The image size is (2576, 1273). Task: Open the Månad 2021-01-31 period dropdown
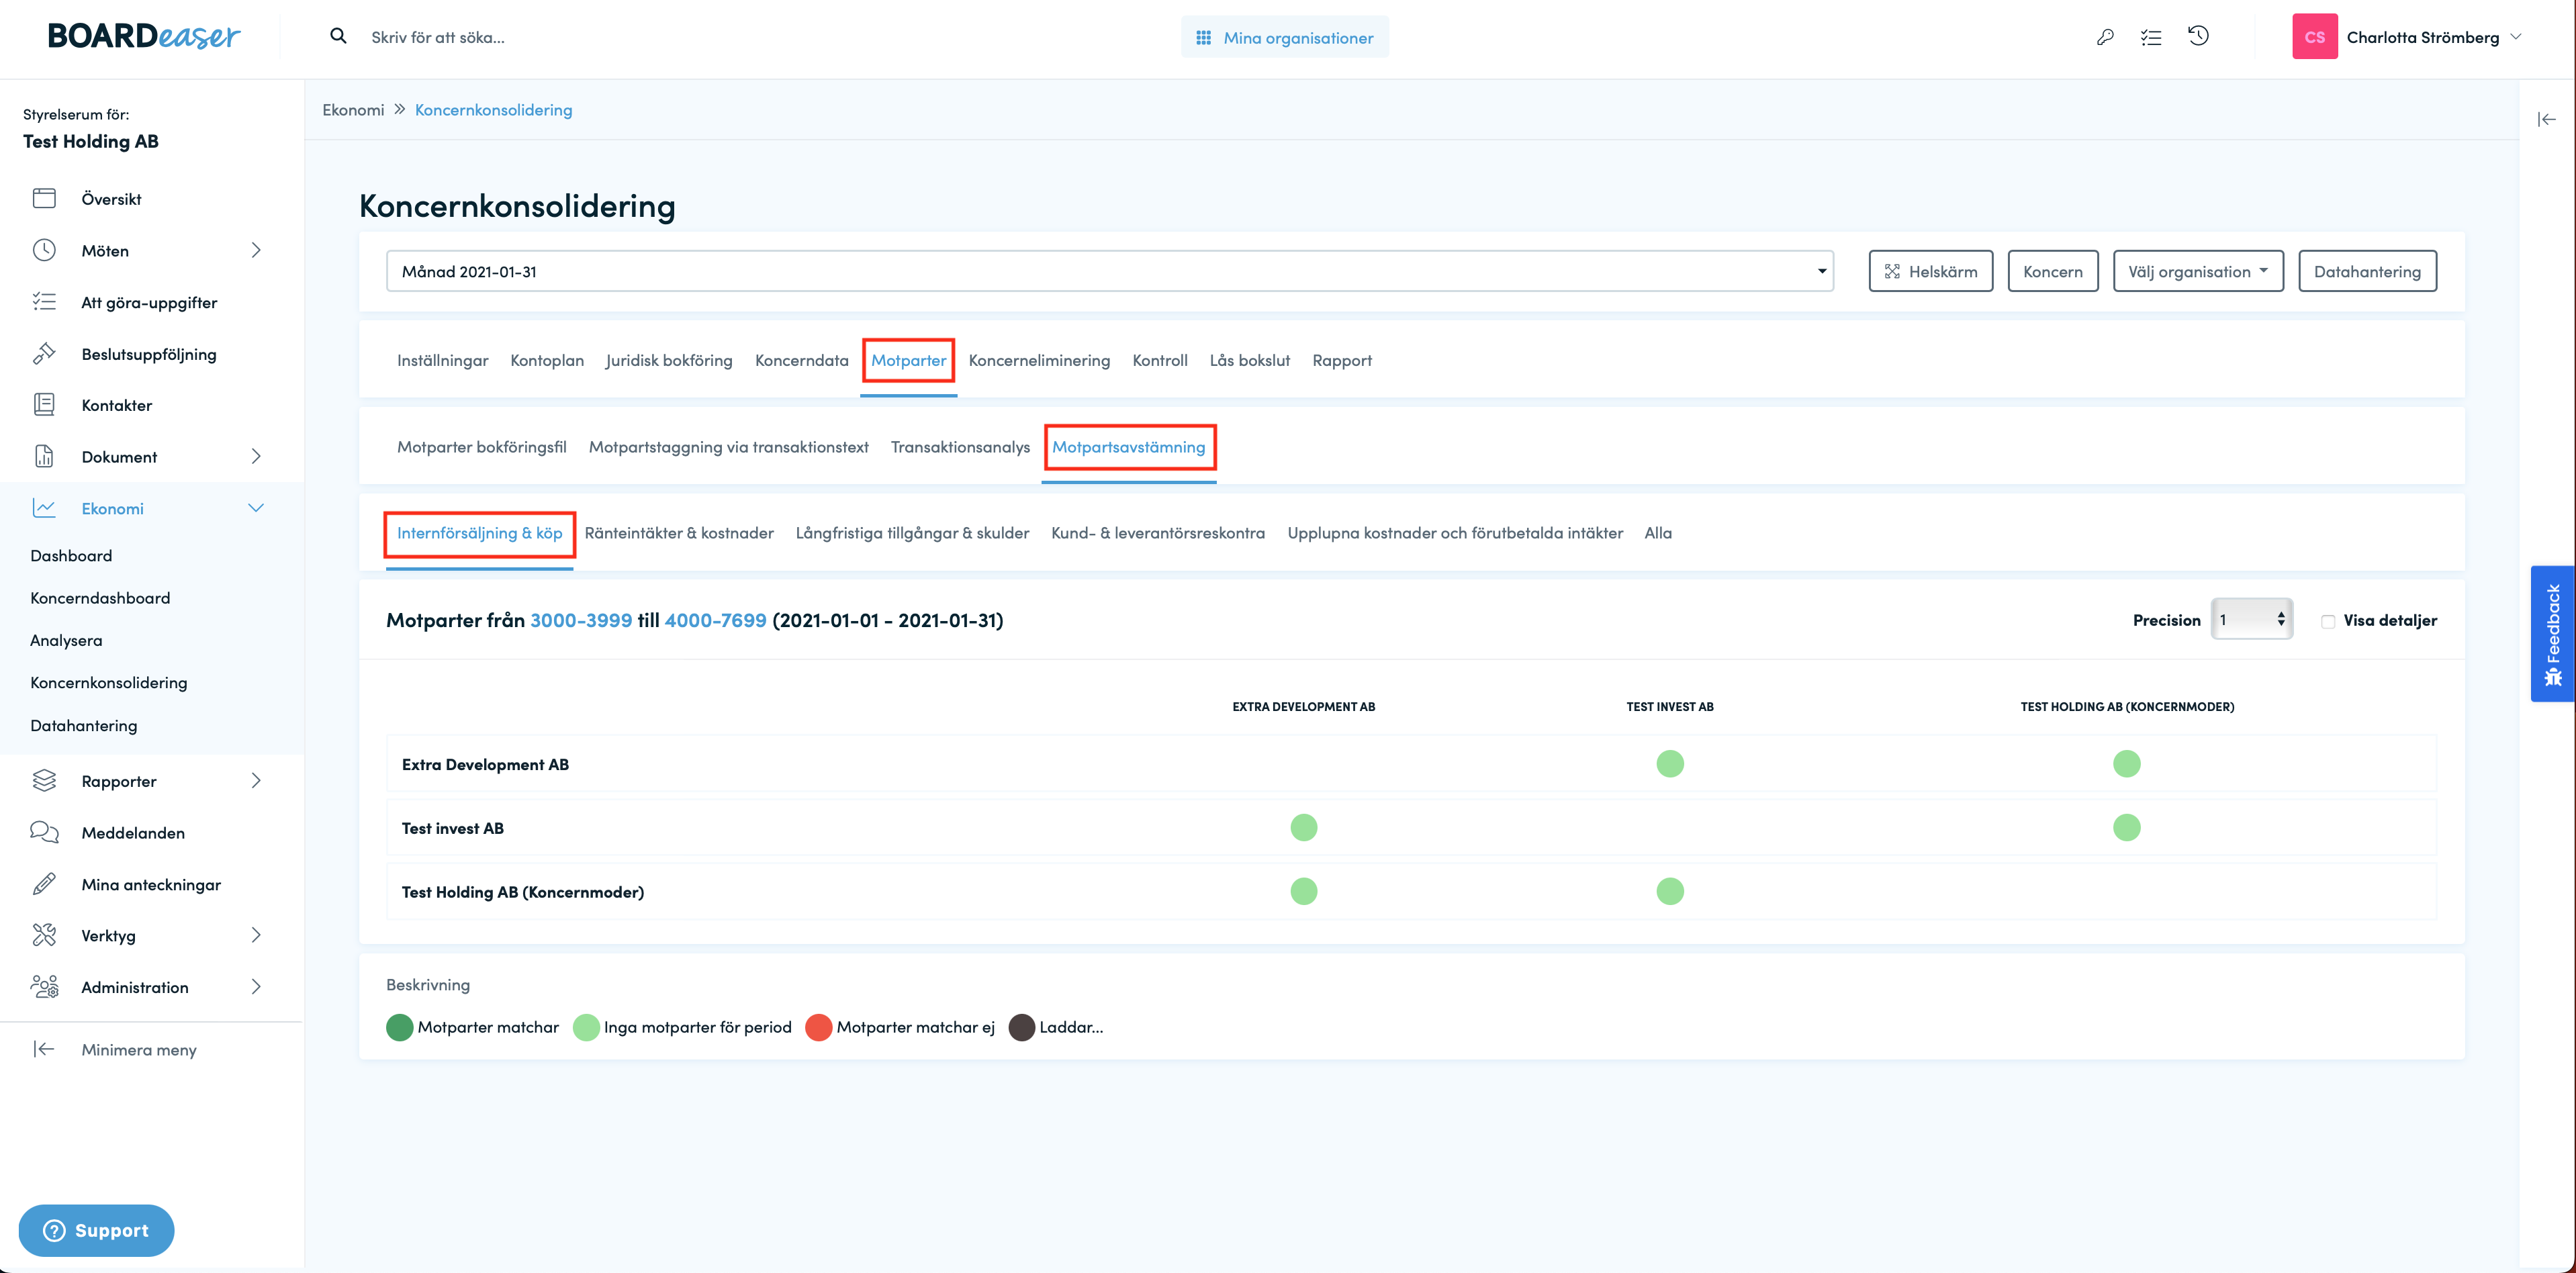pyautogui.click(x=1110, y=271)
